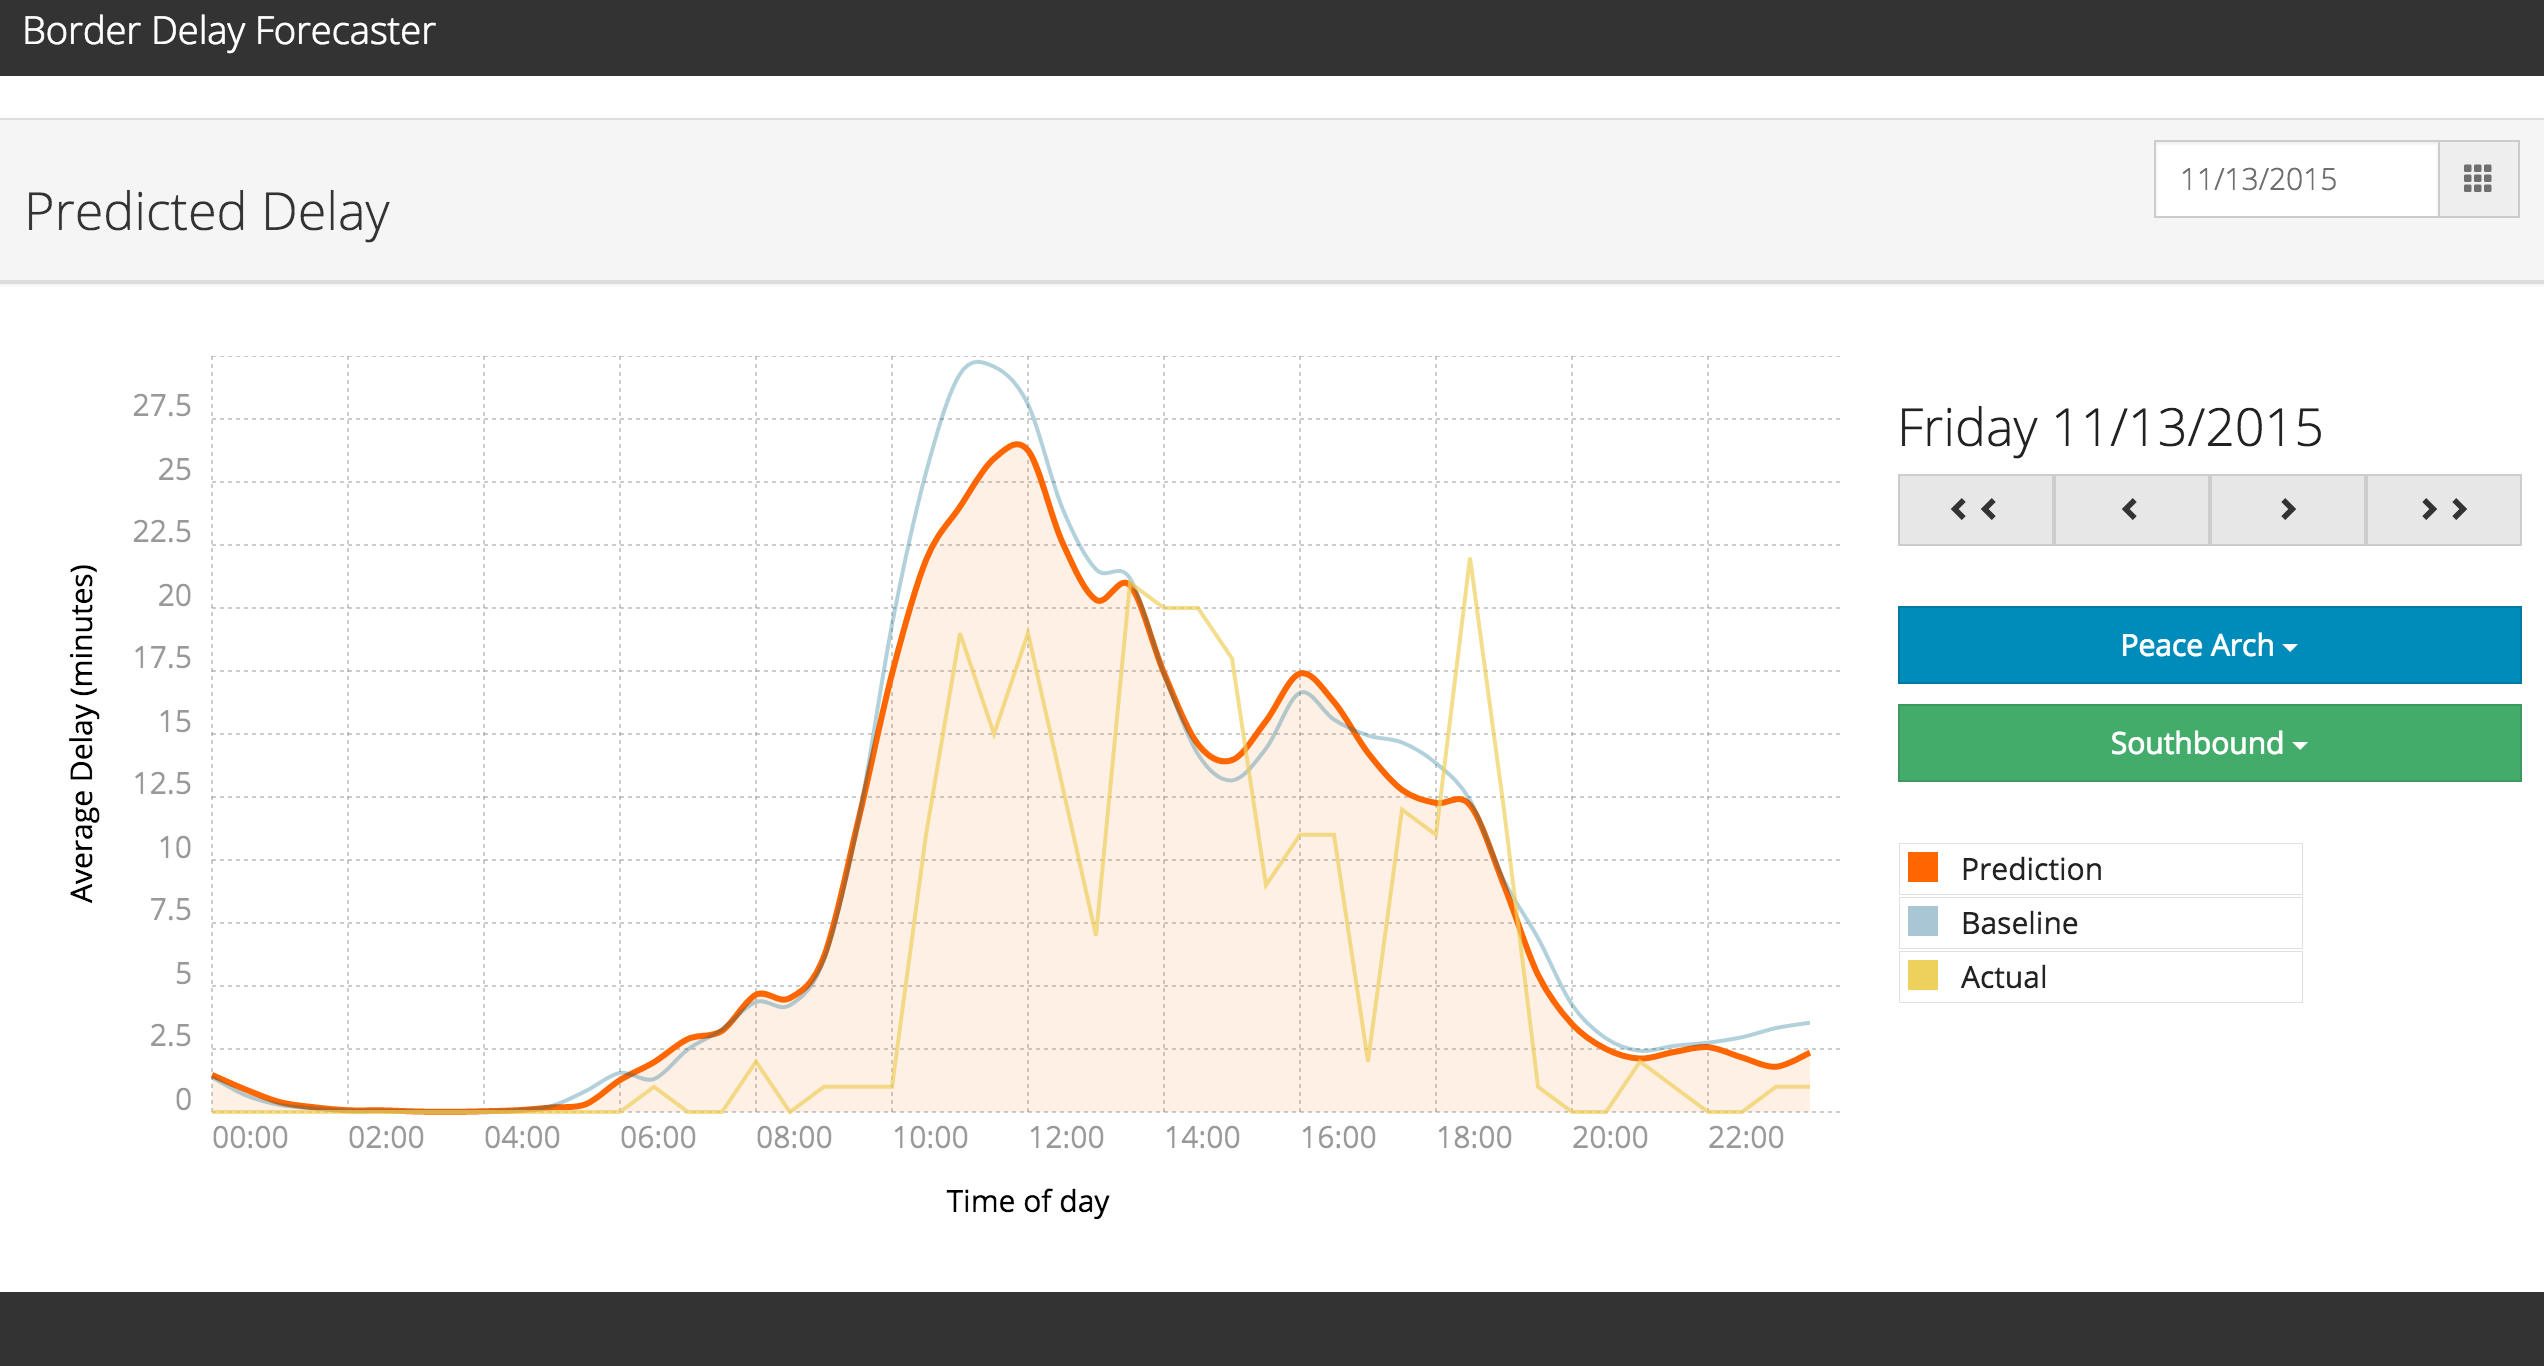Toggle the Prediction series in legend

2031,869
